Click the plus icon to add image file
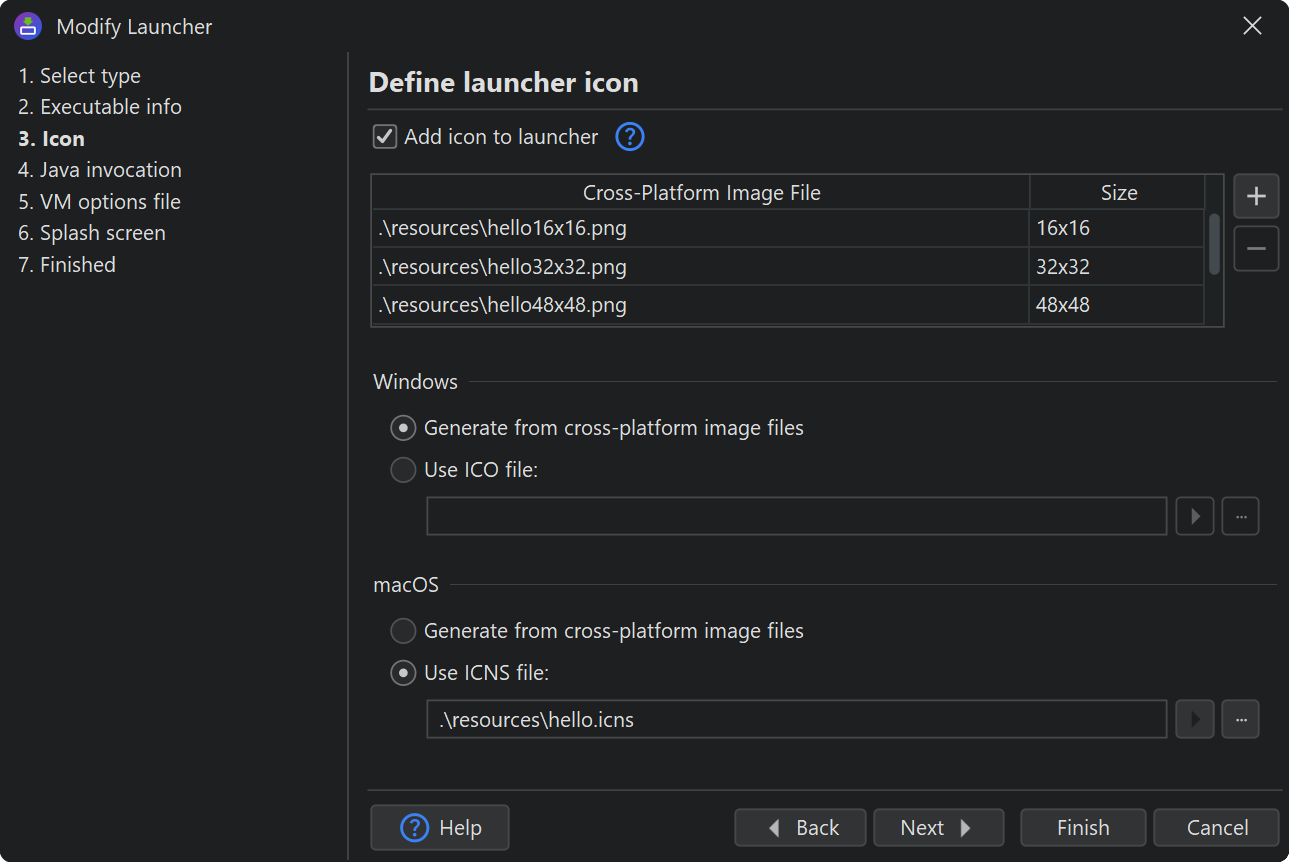 click(x=1256, y=197)
